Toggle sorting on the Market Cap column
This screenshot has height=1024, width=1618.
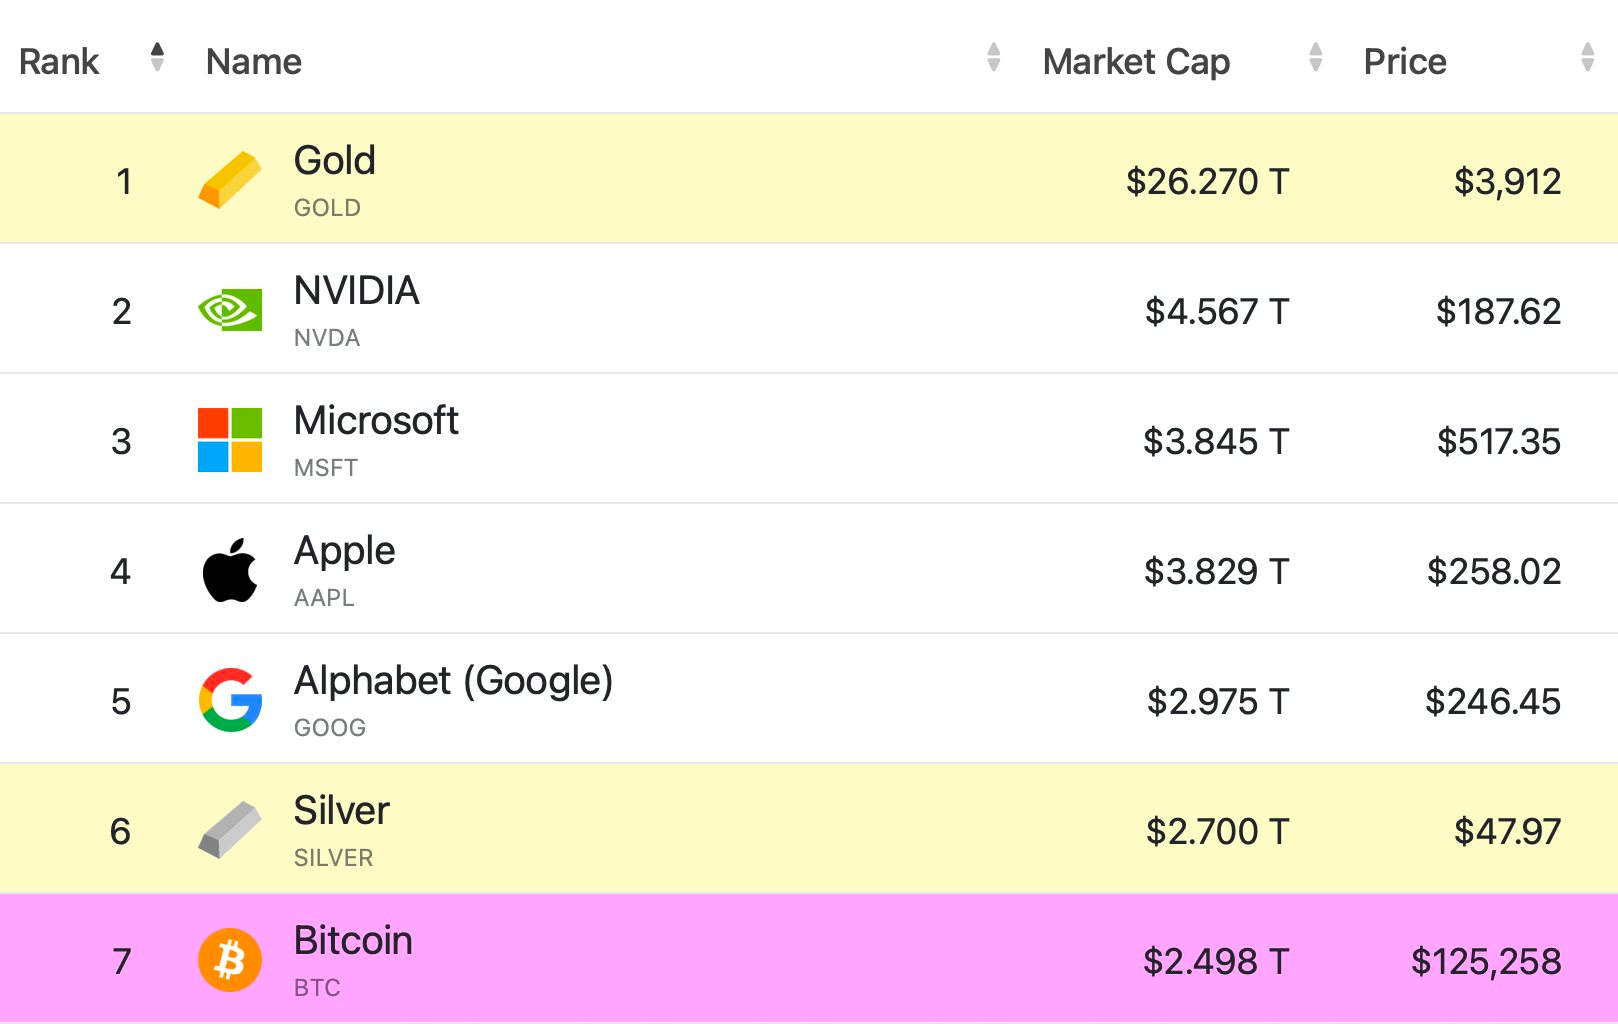click(x=1315, y=57)
